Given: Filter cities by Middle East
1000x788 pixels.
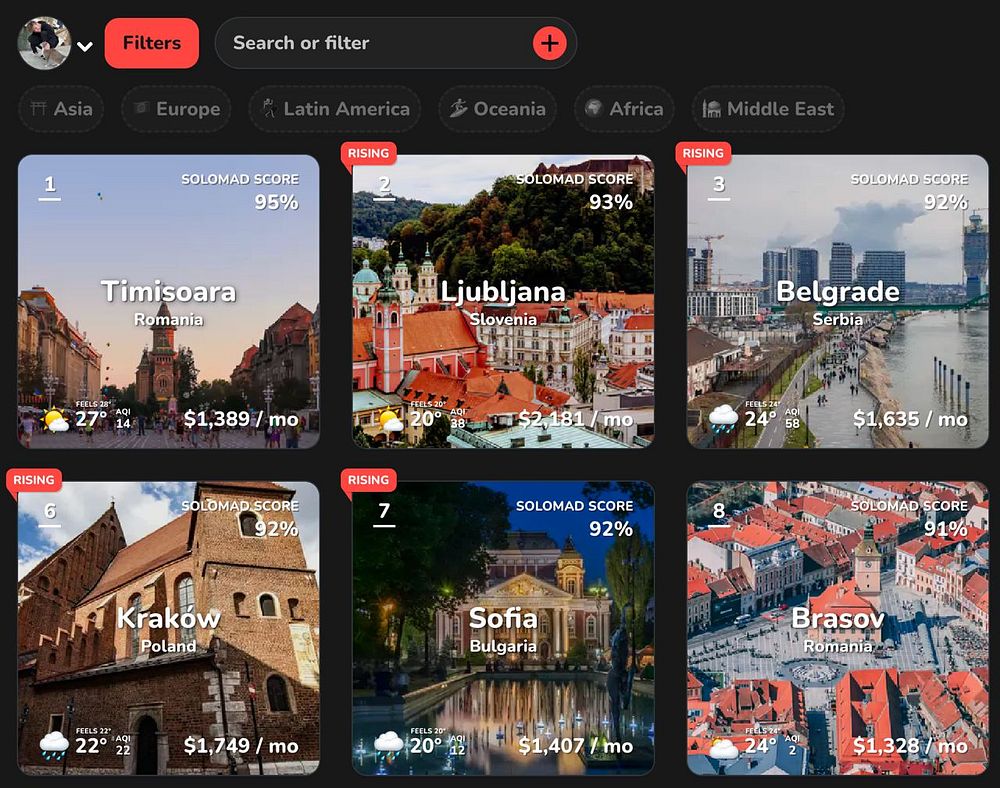Looking at the screenshot, I should (768, 109).
